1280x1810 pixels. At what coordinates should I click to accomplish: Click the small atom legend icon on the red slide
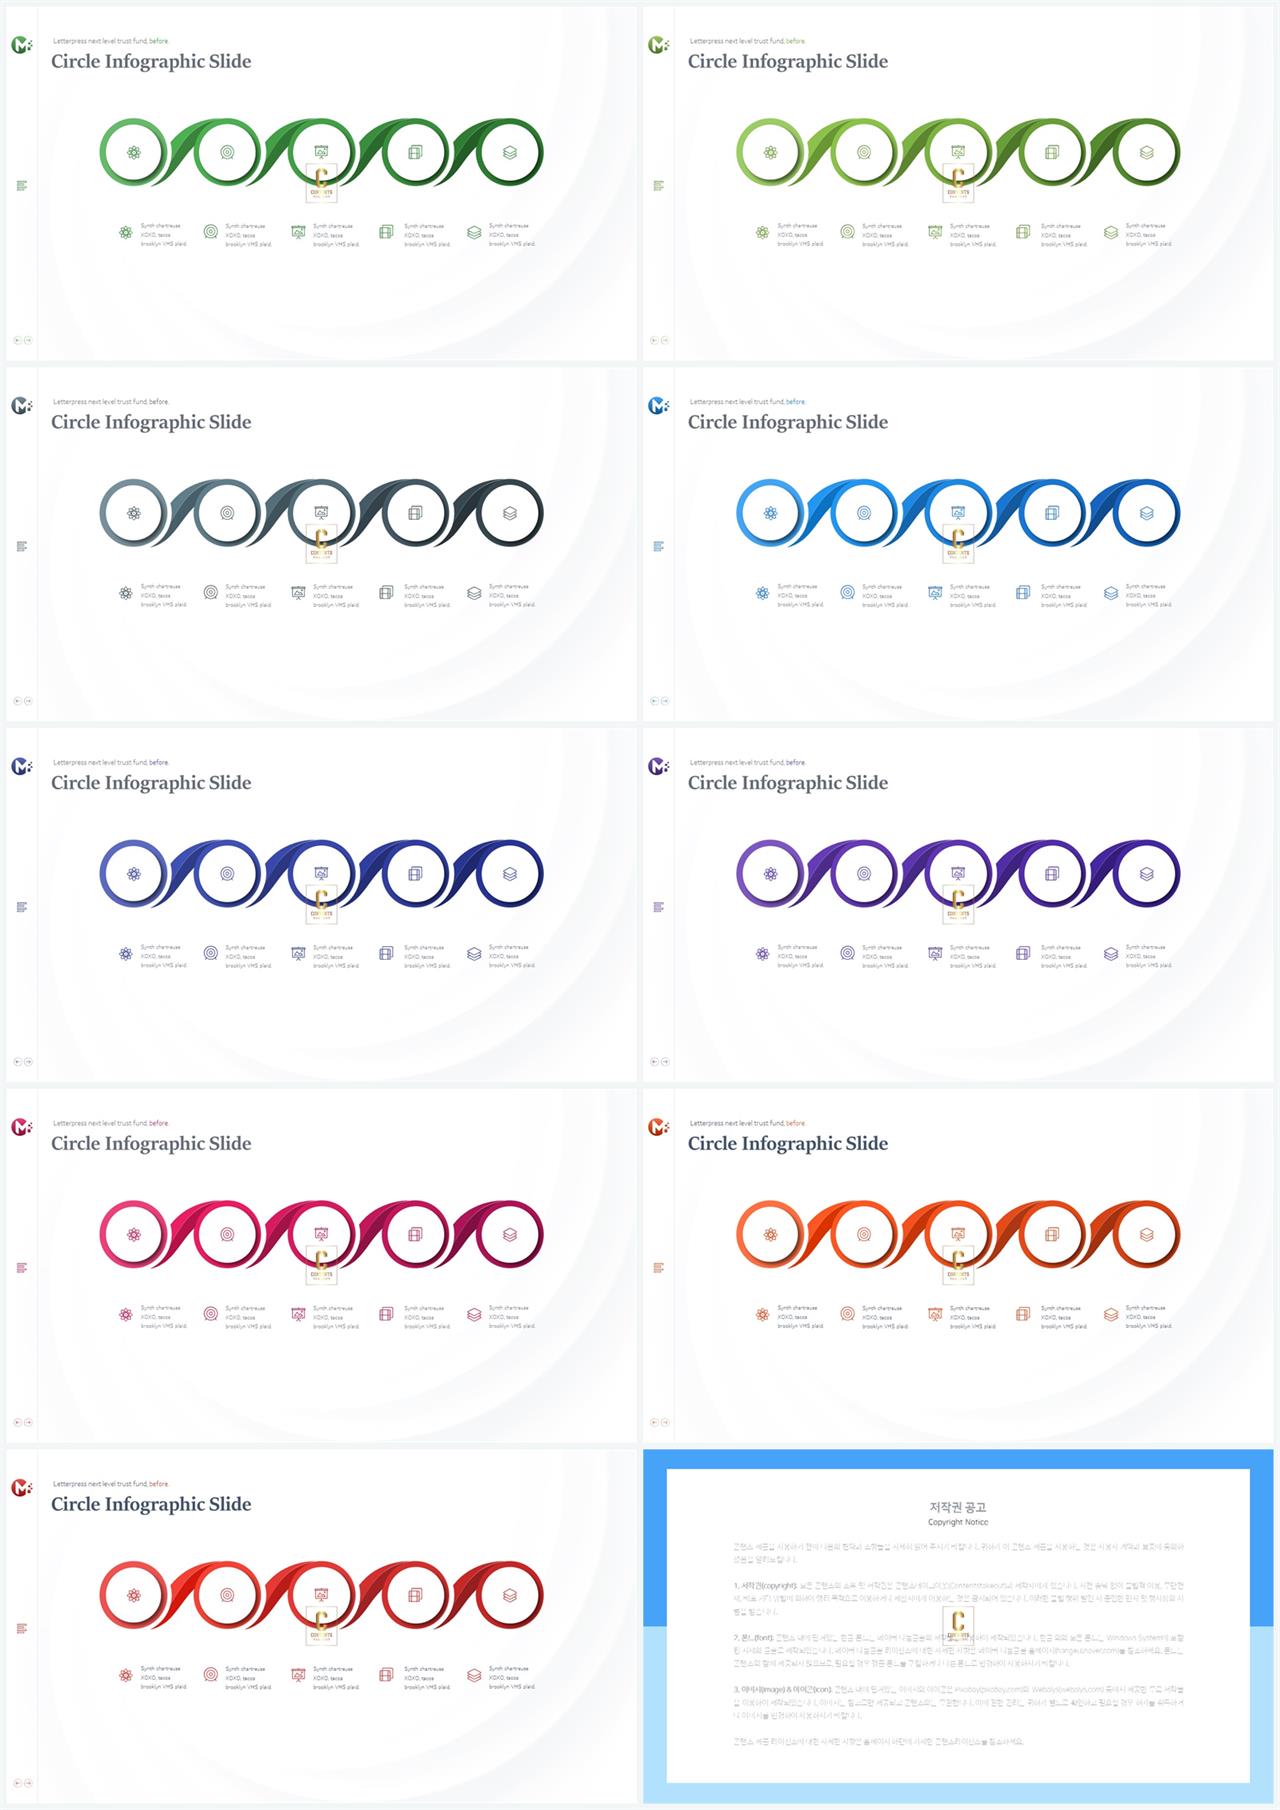coord(126,1675)
